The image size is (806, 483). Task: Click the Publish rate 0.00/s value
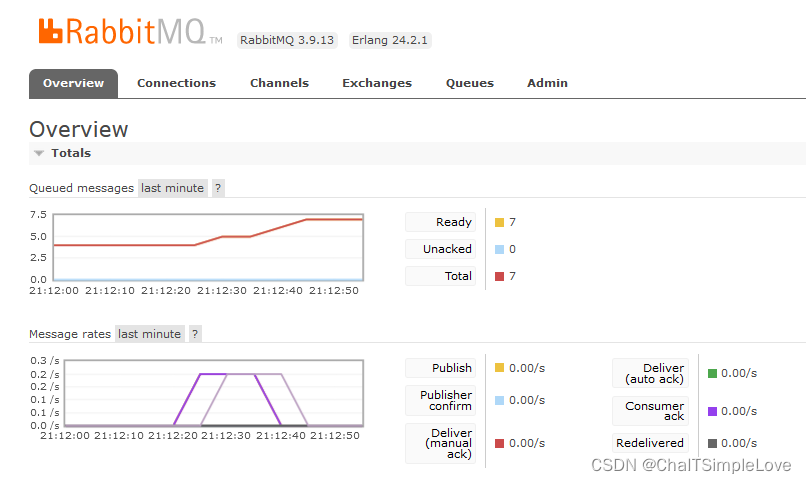pyautogui.click(x=527, y=368)
